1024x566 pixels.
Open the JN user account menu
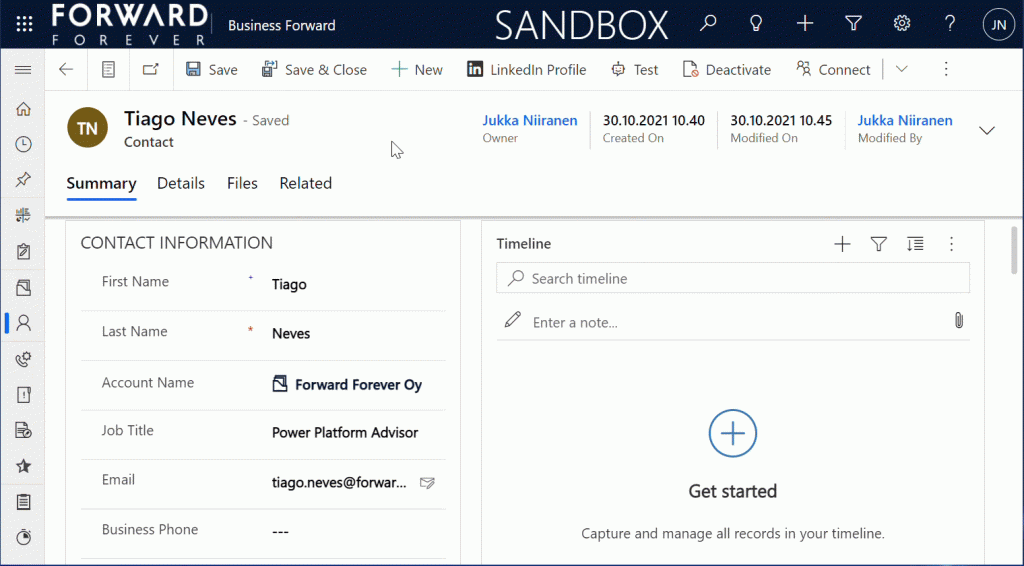[x=999, y=25]
